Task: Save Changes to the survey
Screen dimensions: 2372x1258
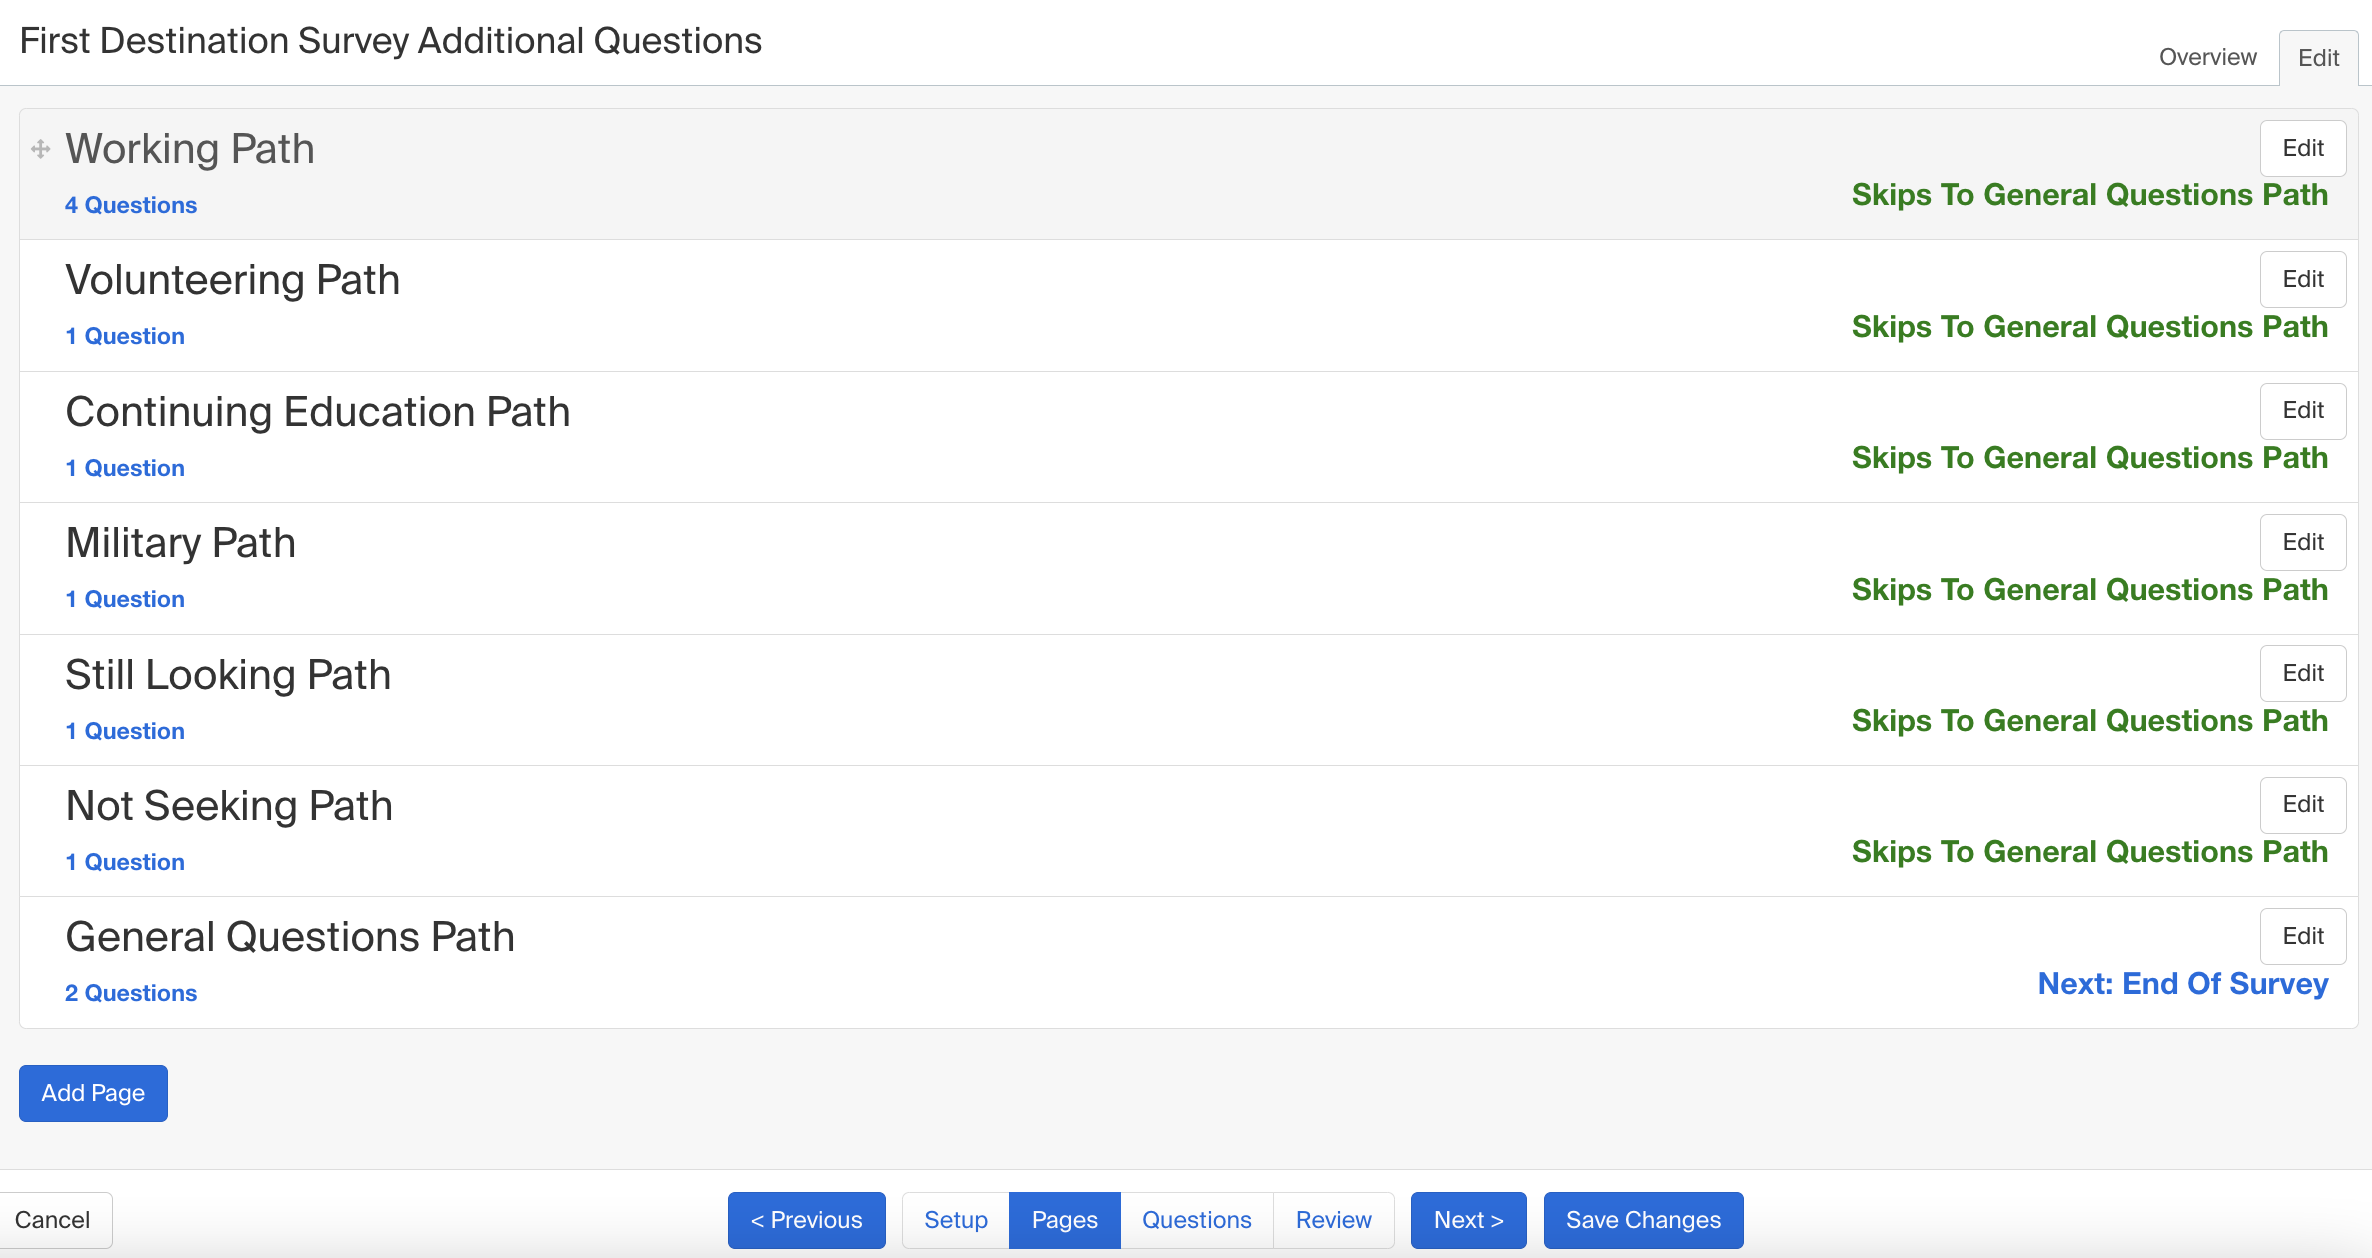Action: click(1642, 1220)
